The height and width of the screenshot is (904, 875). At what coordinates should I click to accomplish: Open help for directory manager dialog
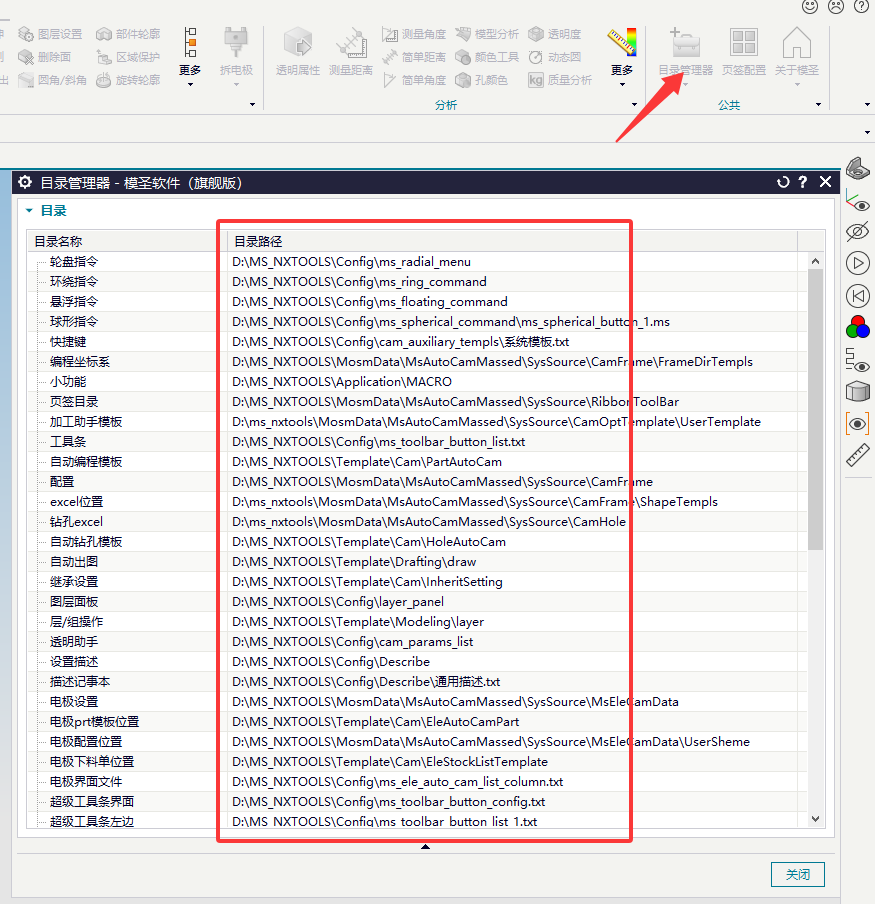click(x=803, y=182)
